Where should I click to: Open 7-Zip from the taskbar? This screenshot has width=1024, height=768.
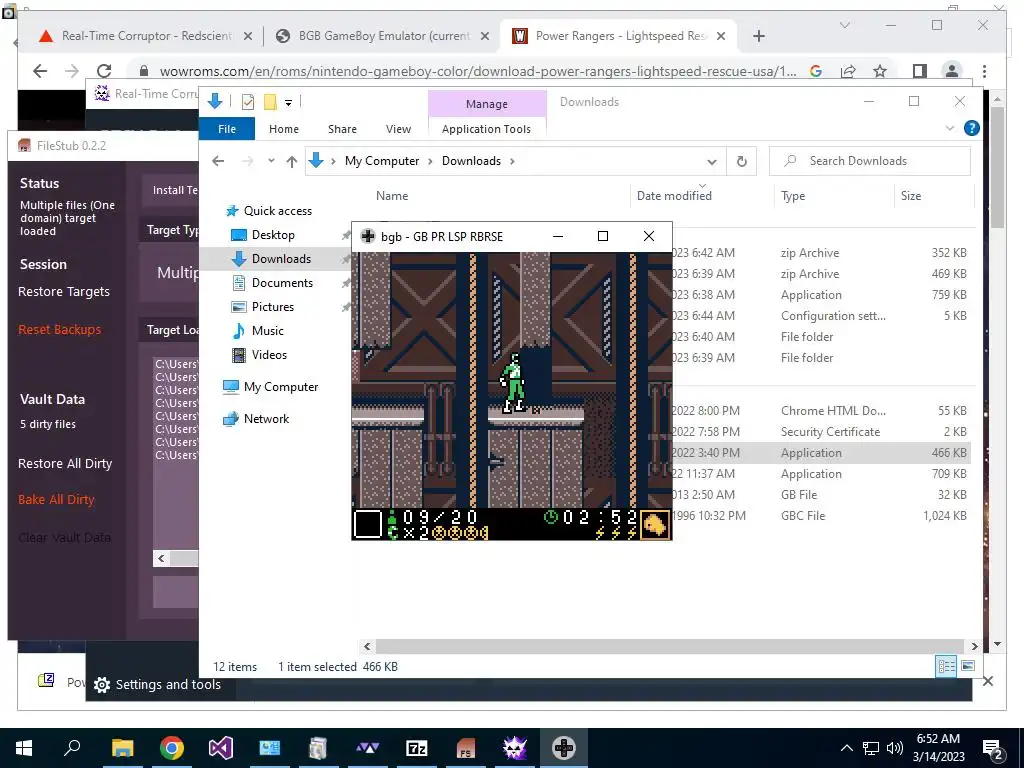417,748
